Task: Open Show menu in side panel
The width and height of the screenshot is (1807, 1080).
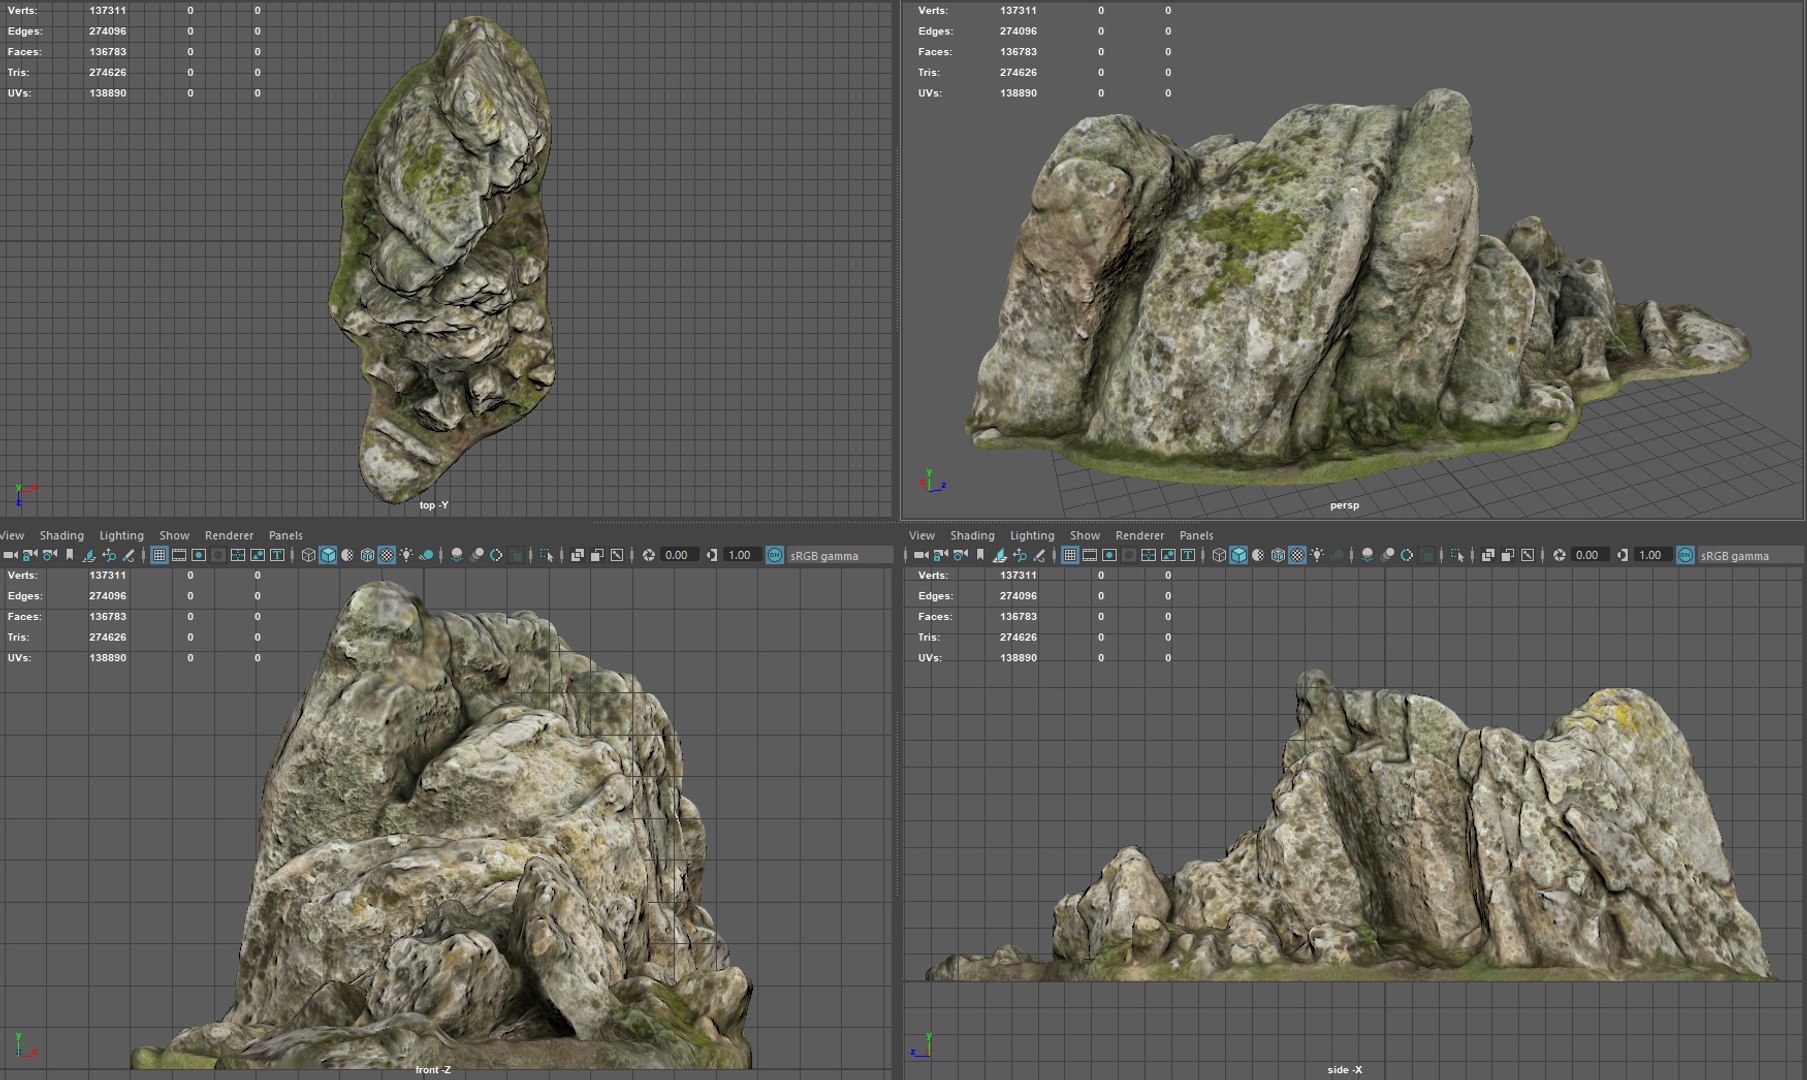Action: click(1084, 535)
